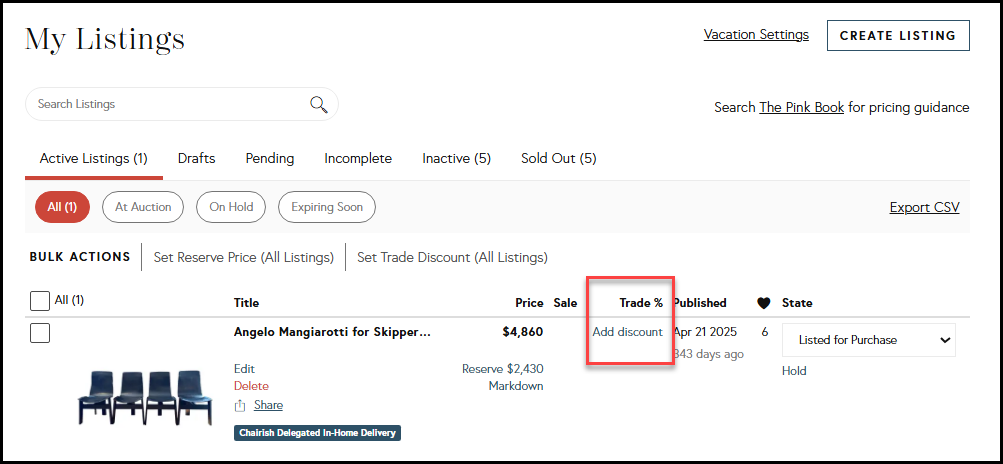Click Edit under the listing
This screenshot has height=464, width=1003.
(x=244, y=369)
